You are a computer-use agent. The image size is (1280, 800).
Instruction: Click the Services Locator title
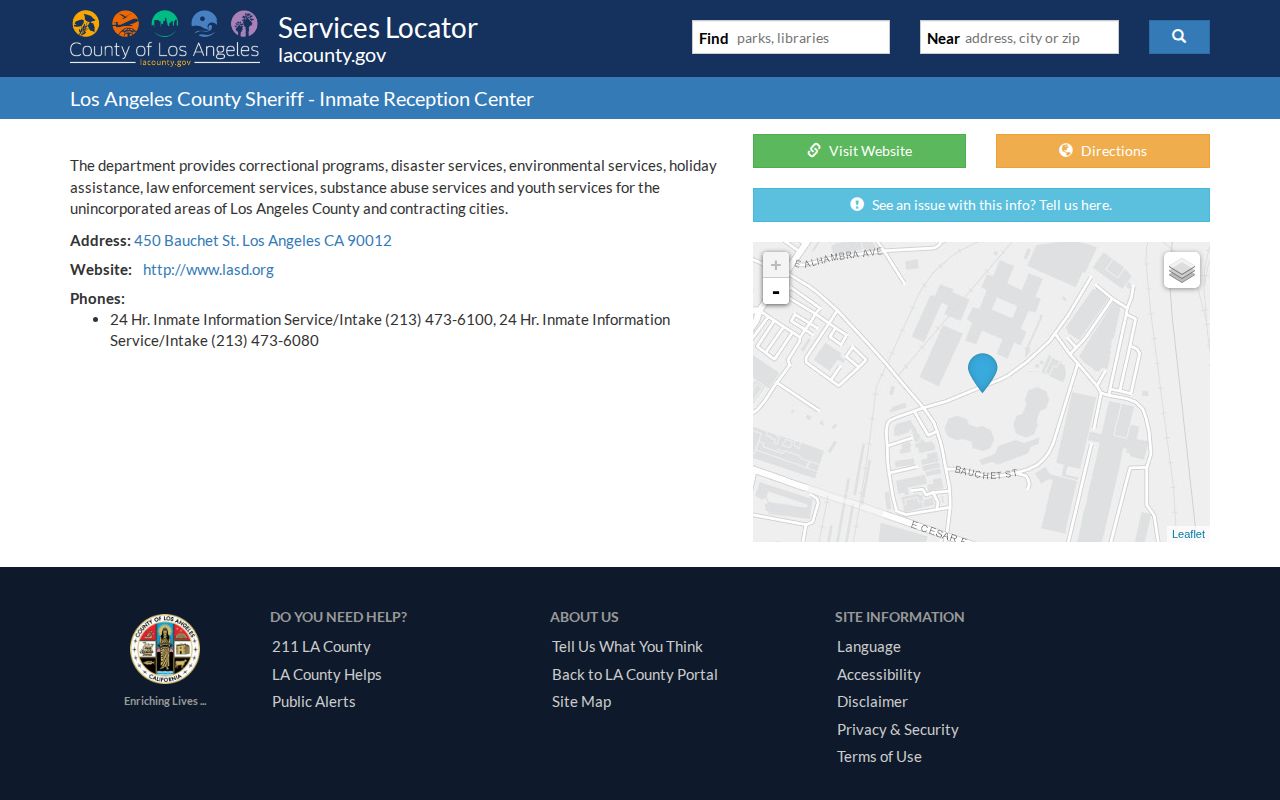(378, 28)
